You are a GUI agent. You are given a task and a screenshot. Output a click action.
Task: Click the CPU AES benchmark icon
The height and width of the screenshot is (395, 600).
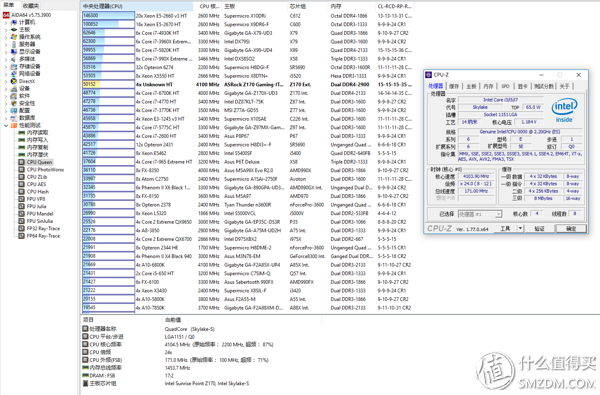coord(22,184)
